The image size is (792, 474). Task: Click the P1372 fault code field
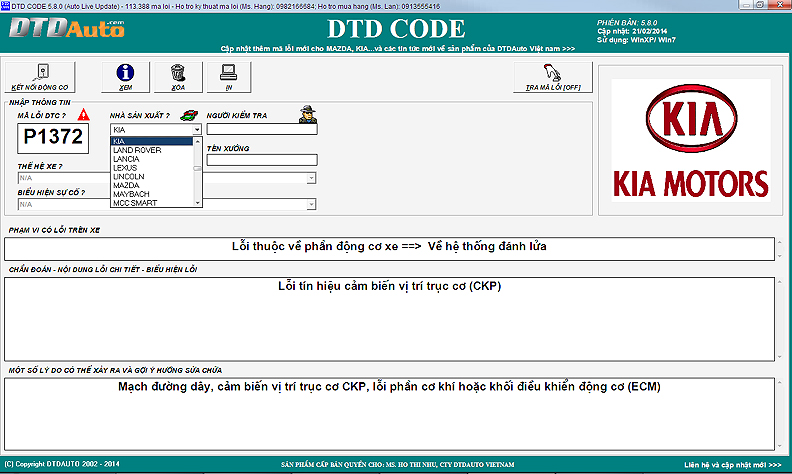53,138
